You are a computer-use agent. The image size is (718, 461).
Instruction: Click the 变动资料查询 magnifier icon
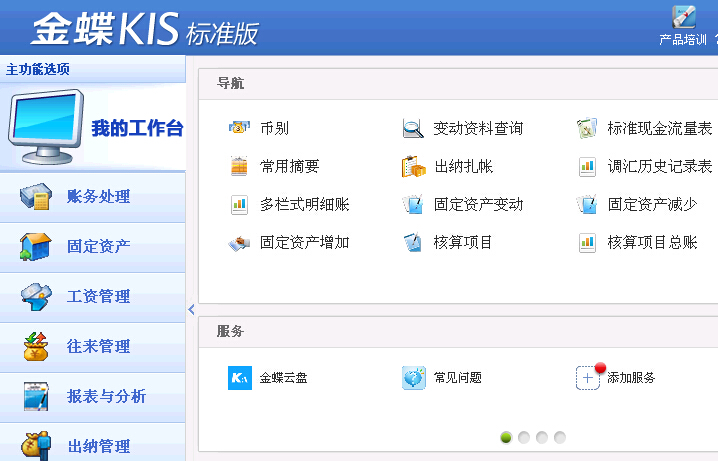tap(413, 128)
